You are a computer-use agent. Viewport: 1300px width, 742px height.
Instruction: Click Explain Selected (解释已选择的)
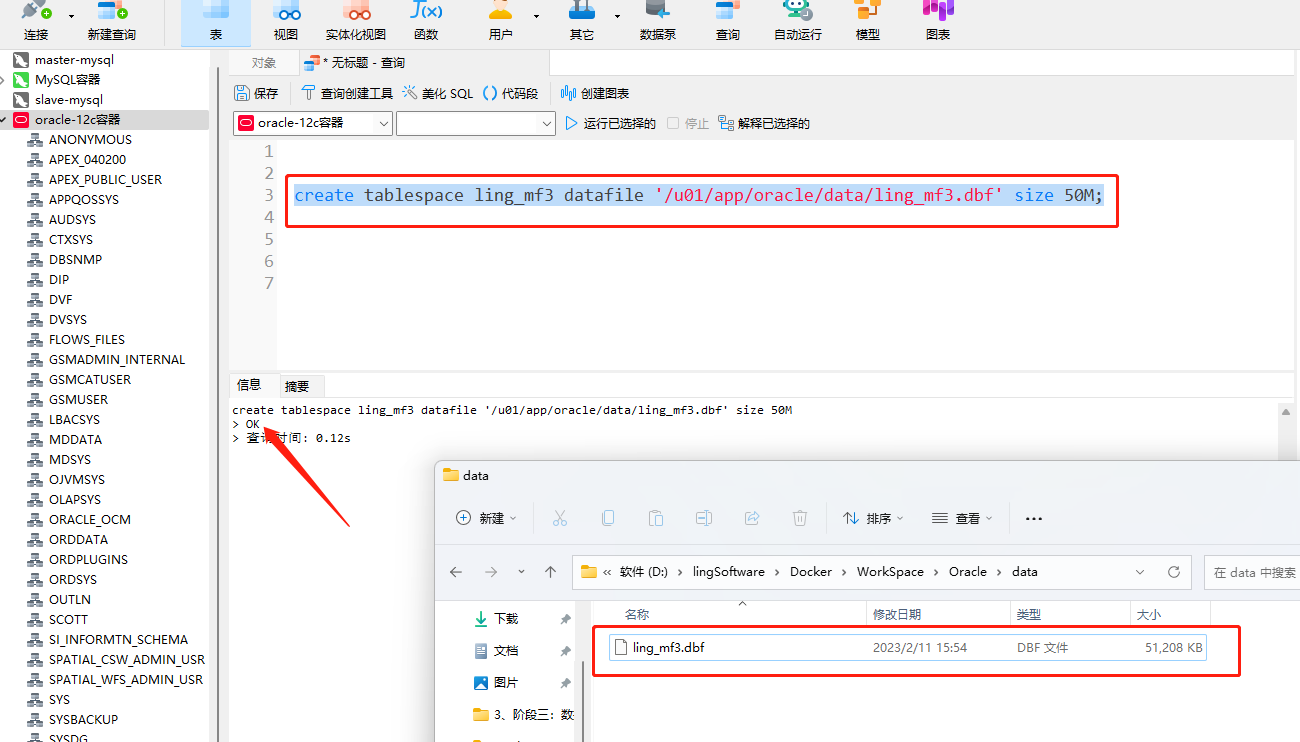coord(764,123)
